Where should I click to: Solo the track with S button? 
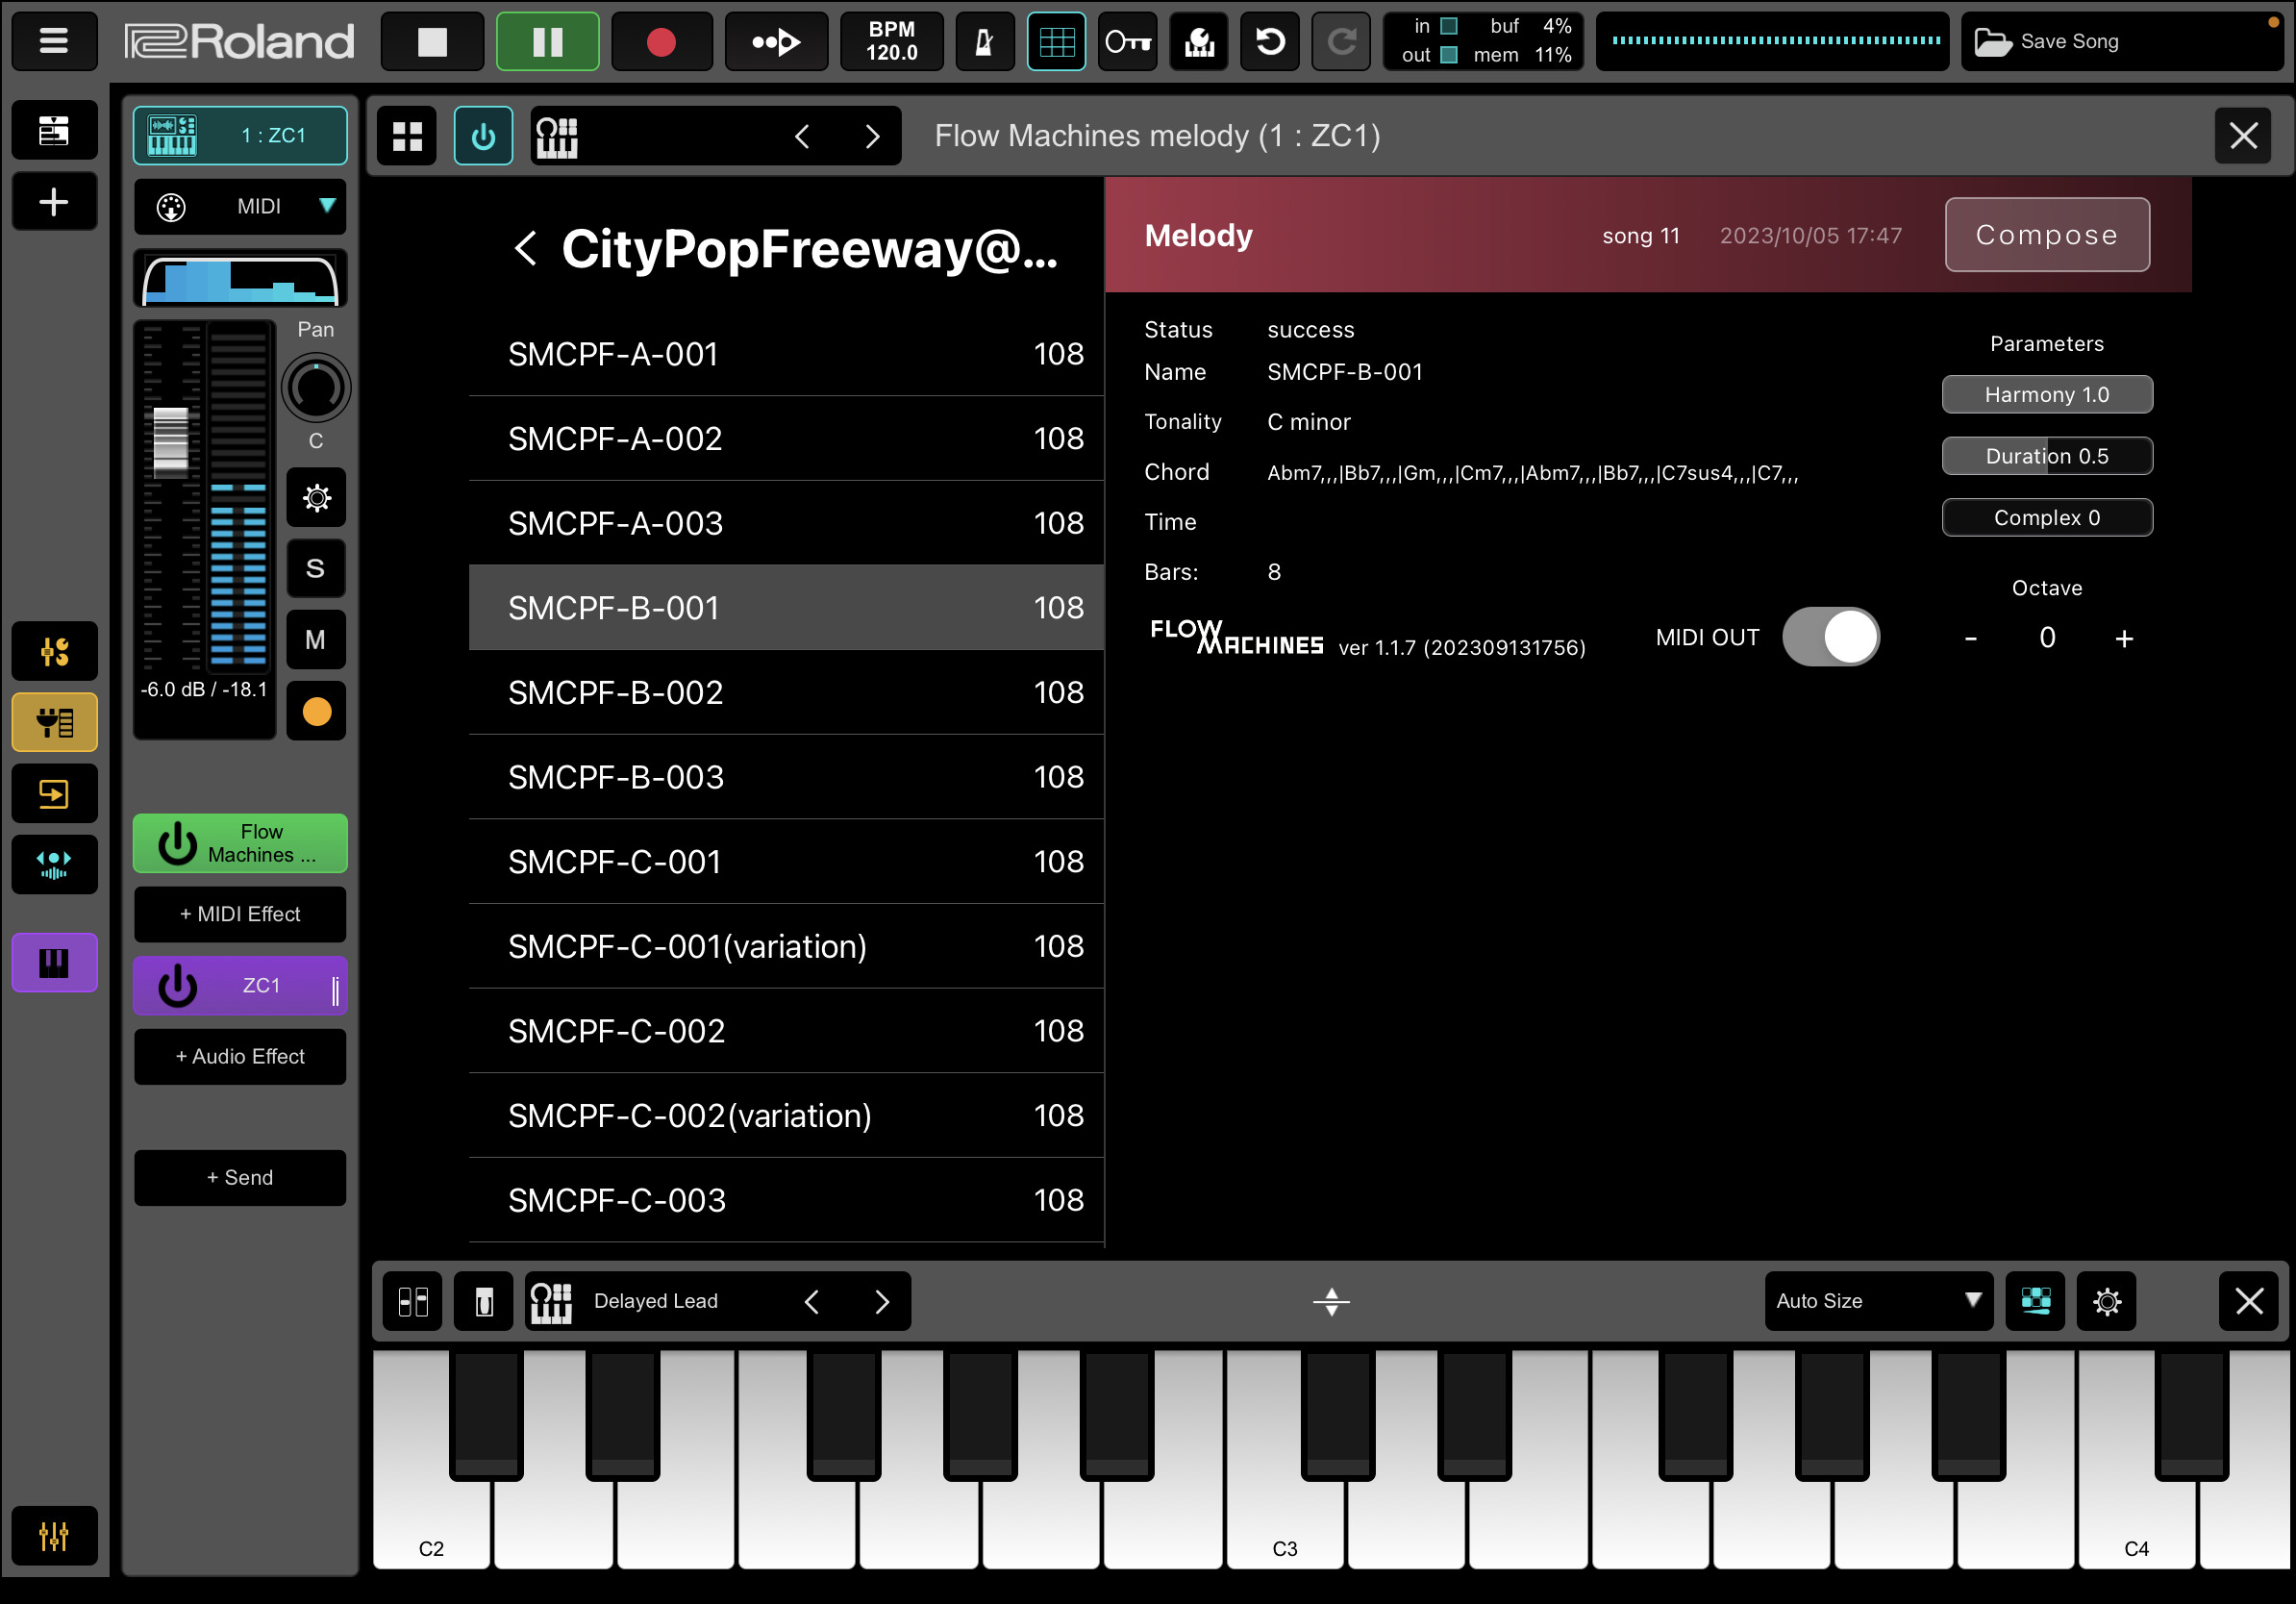316,569
